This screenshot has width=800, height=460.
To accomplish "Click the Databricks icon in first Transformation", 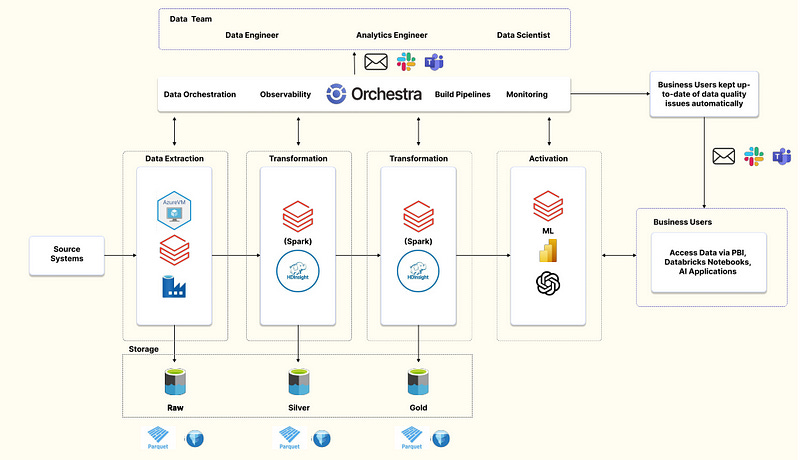I will [298, 216].
